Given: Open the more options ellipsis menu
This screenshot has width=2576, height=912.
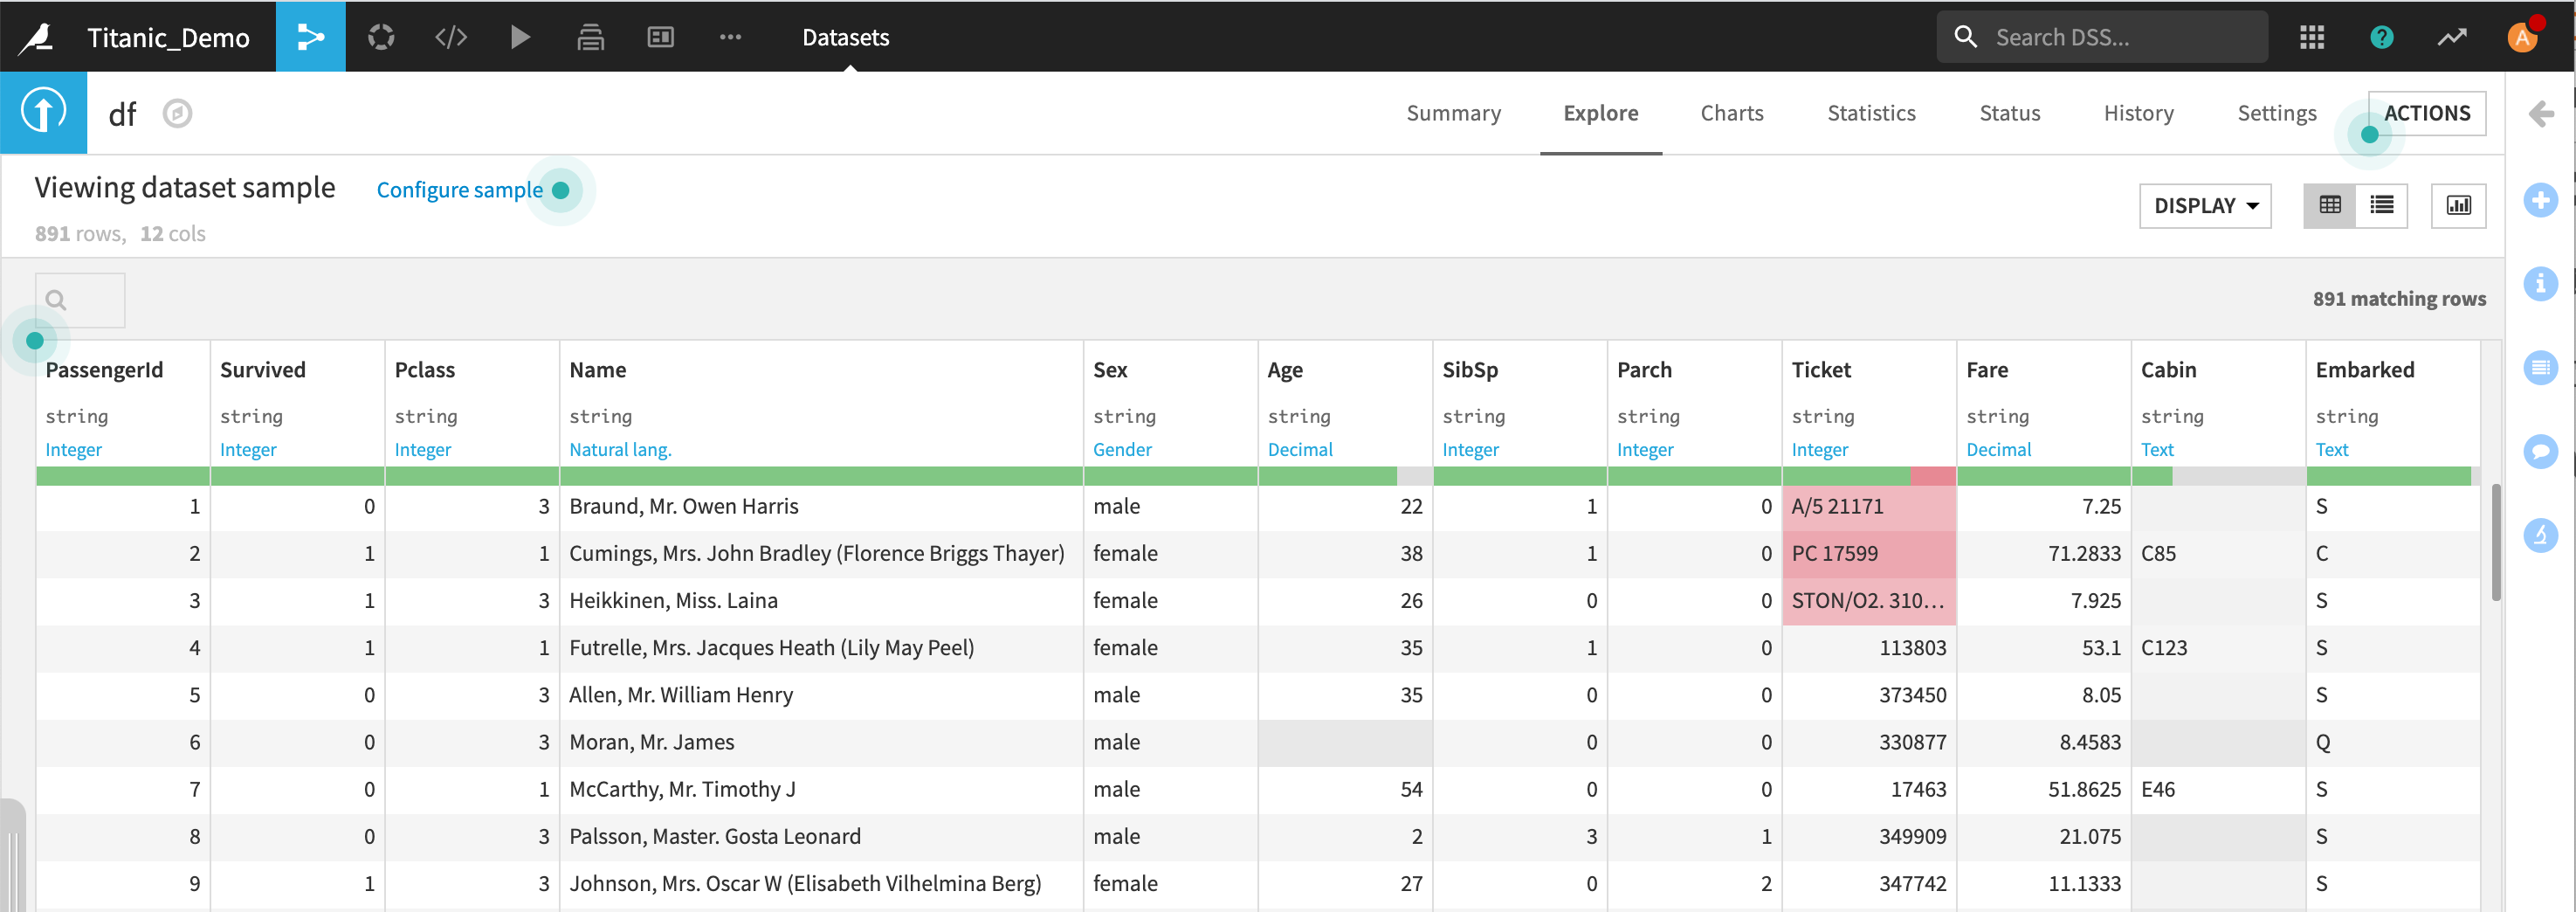Looking at the screenshot, I should pyautogui.click(x=730, y=37).
